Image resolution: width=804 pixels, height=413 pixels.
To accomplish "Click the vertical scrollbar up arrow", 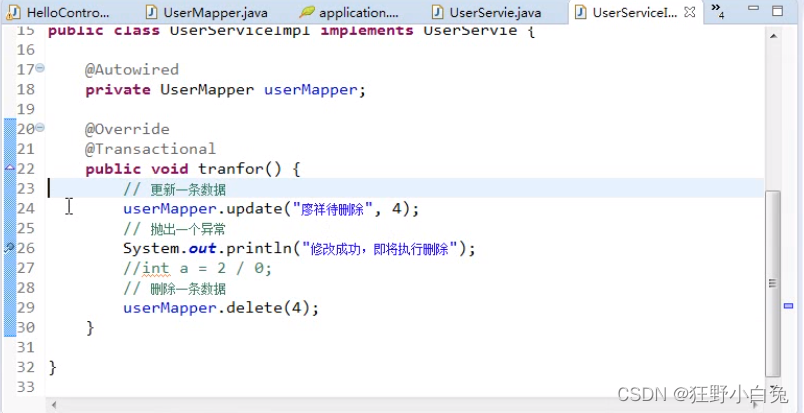I will coord(773,36).
